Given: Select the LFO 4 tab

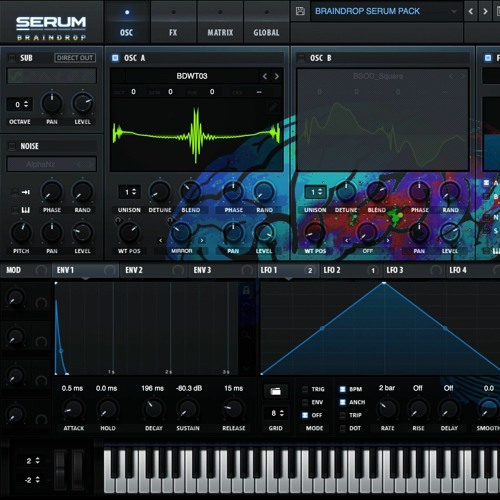Looking at the screenshot, I should pyautogui.click(x=473, y=270).
